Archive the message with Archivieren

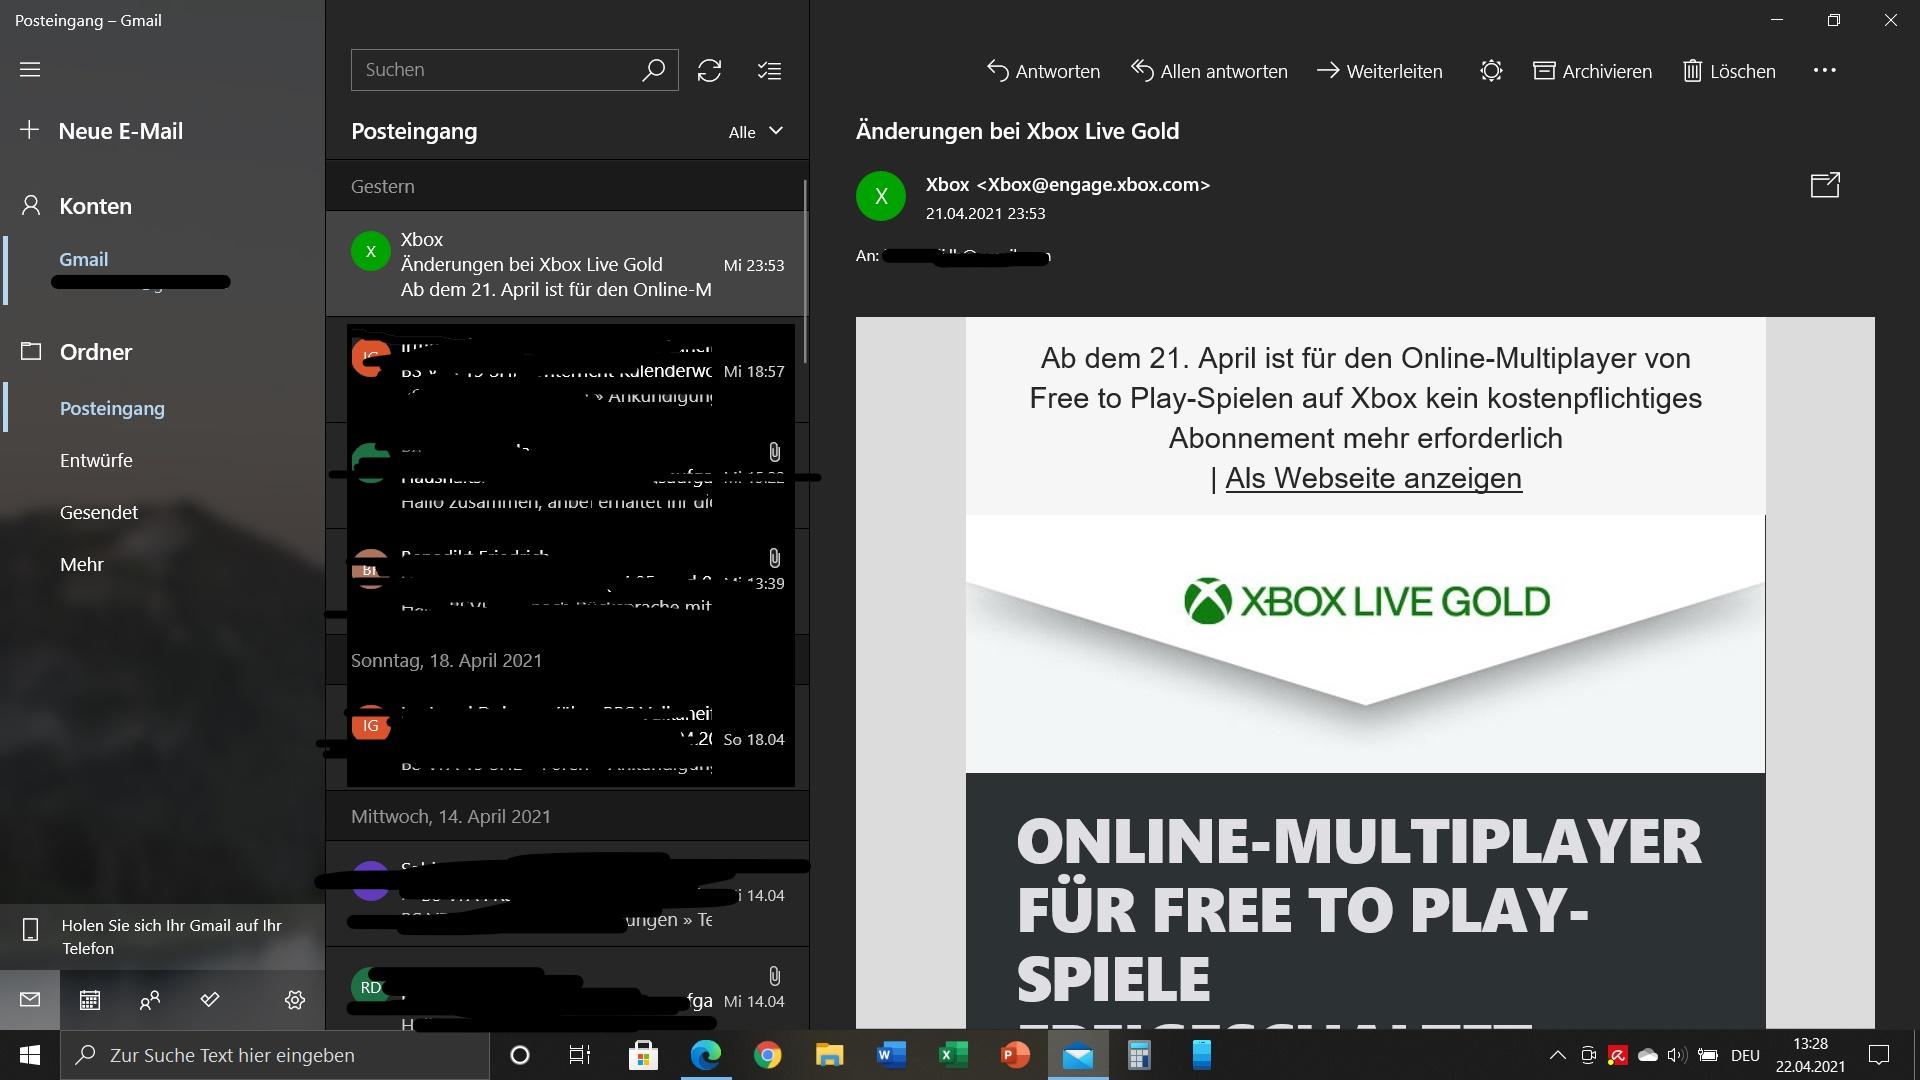tap(1592, 71)
